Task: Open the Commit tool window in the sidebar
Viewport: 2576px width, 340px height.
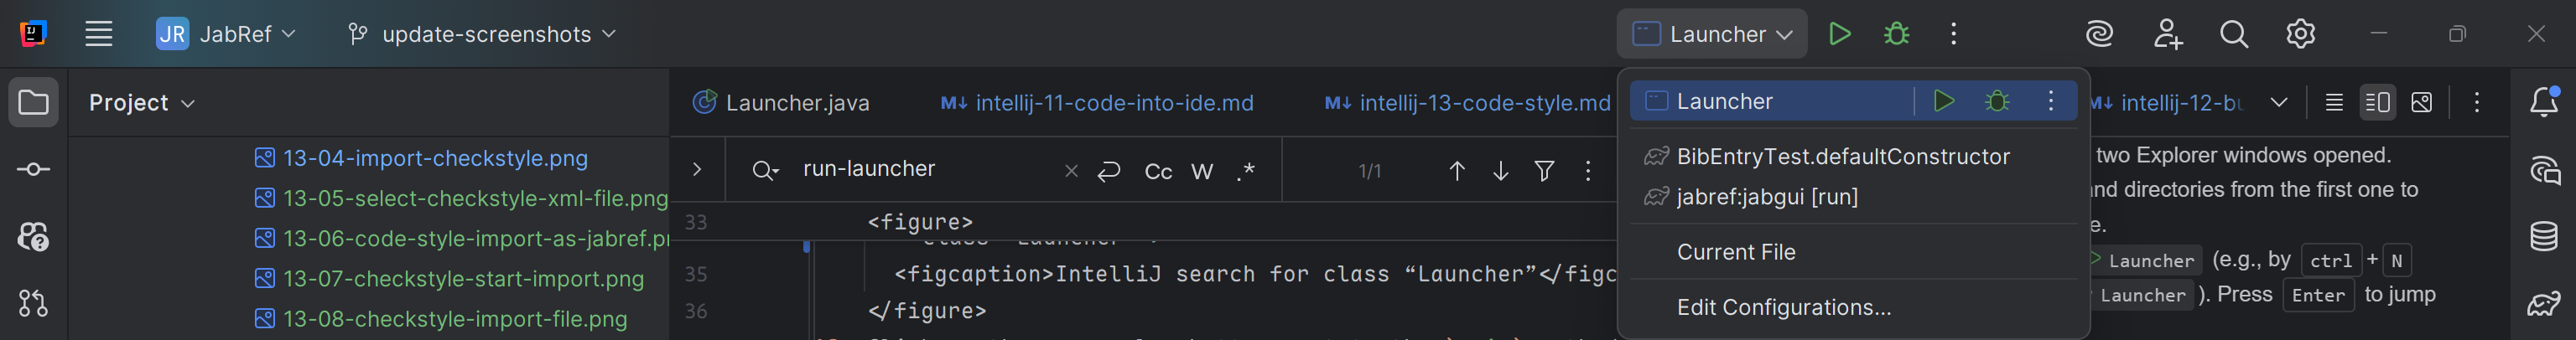Action: click(33, 169)
